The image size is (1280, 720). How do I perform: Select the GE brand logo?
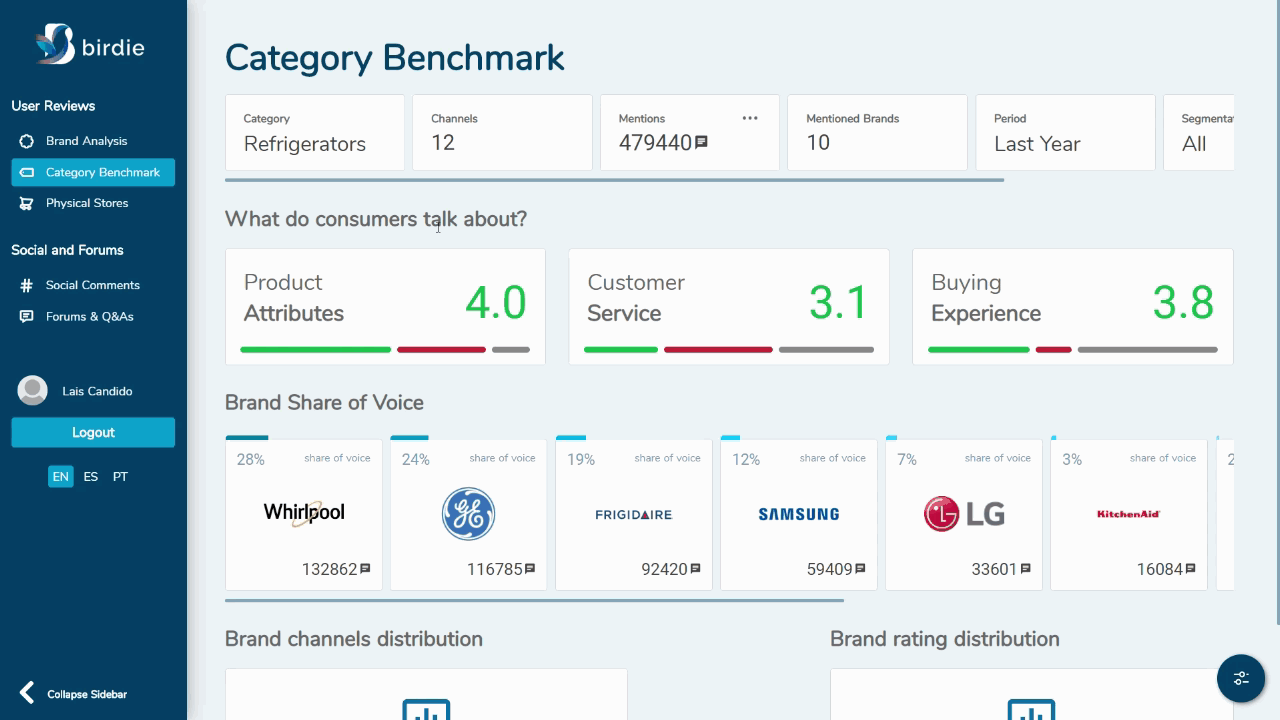pos(468,514)
